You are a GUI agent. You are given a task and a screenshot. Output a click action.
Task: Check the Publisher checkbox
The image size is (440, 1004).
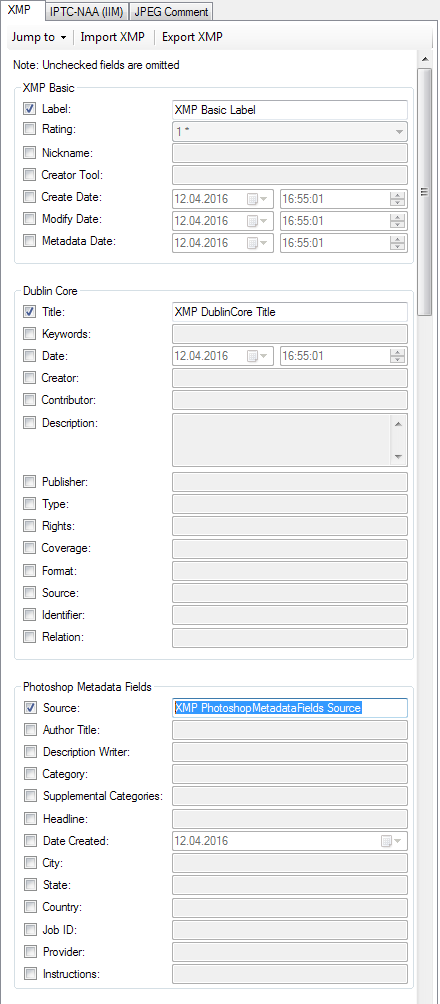[29, 481]
